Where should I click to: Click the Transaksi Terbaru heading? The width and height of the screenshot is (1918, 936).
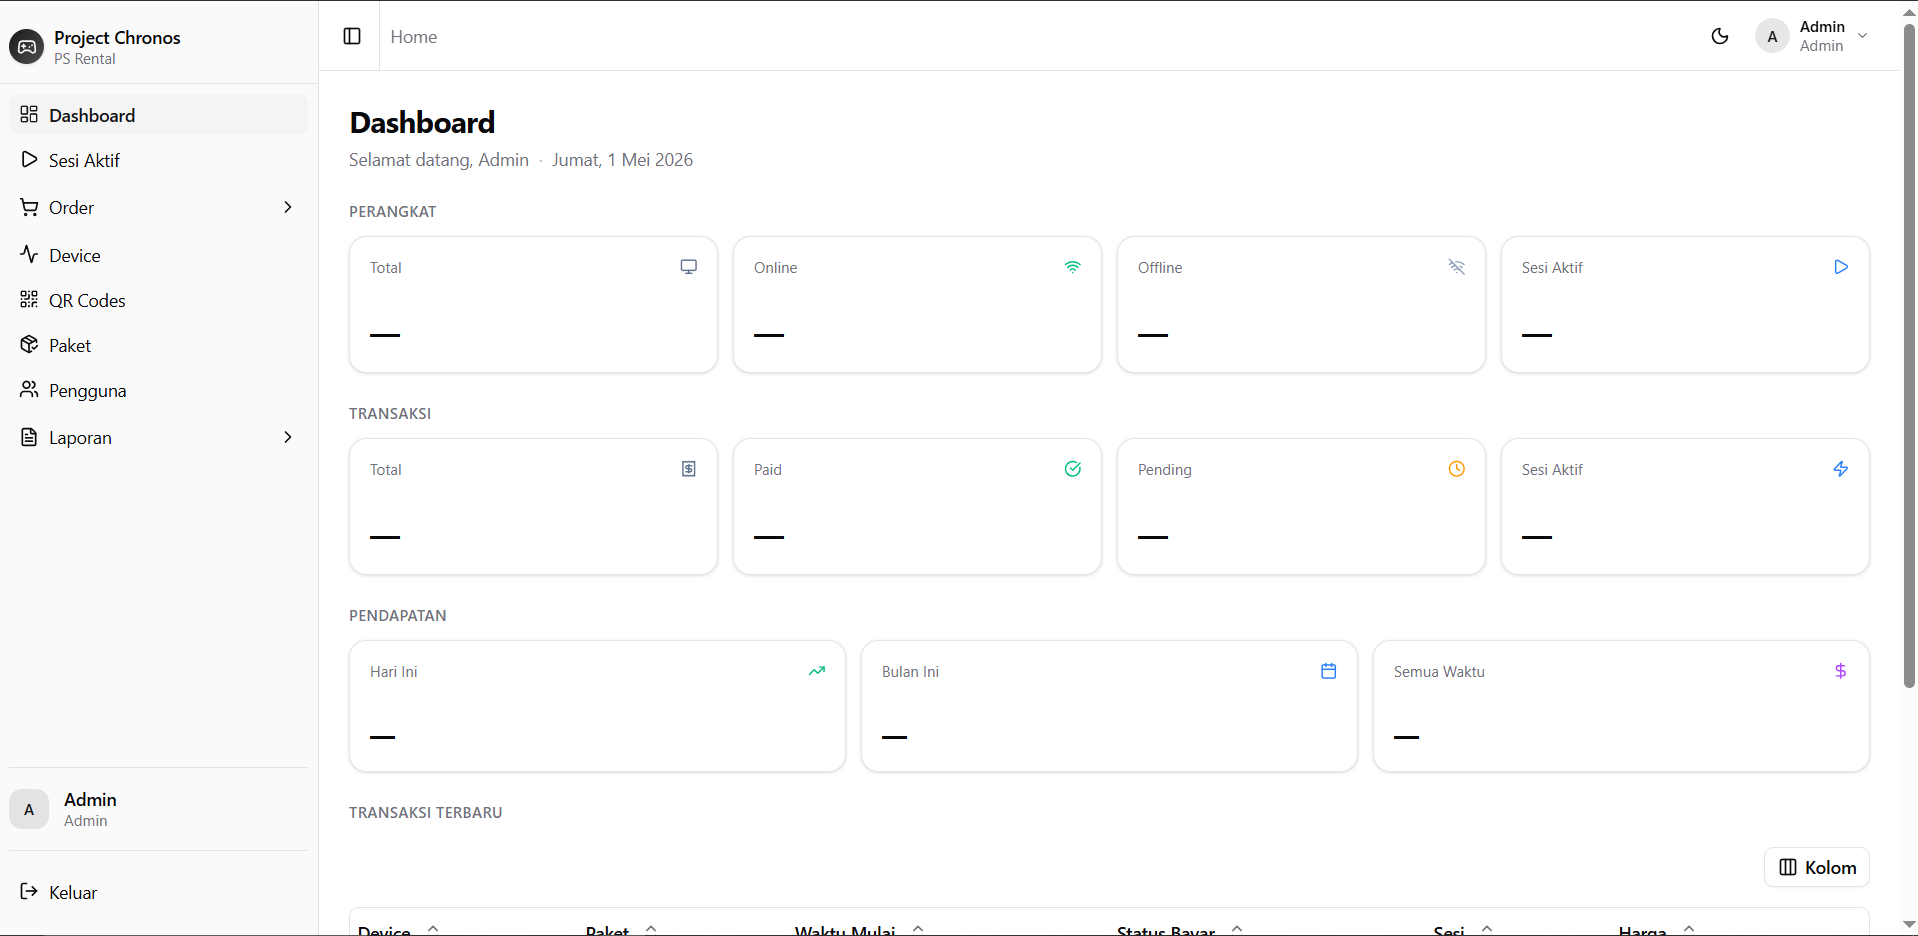coord(426,813)
